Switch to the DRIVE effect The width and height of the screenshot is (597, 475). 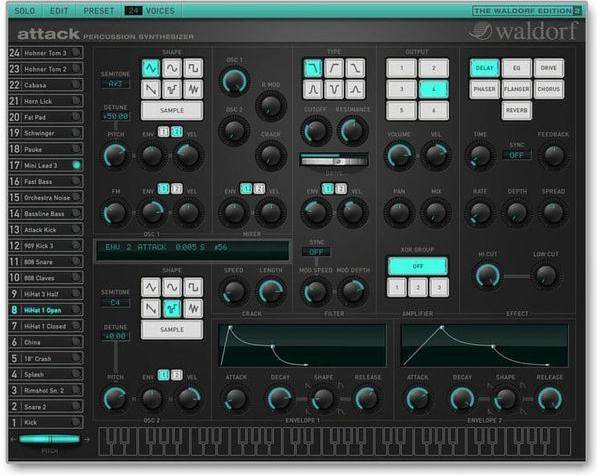click(x=549, y=68)
